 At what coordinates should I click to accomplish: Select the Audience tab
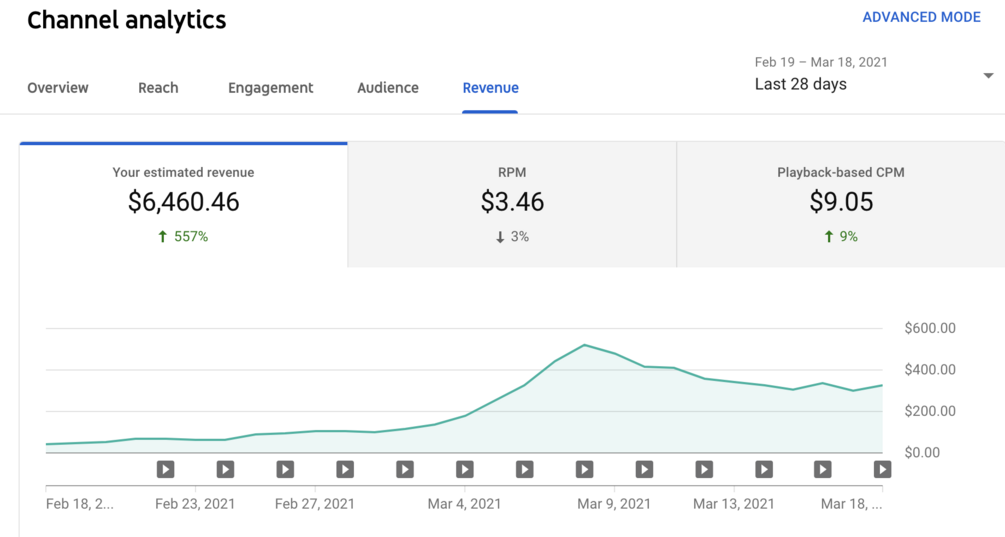coord(388,88)
